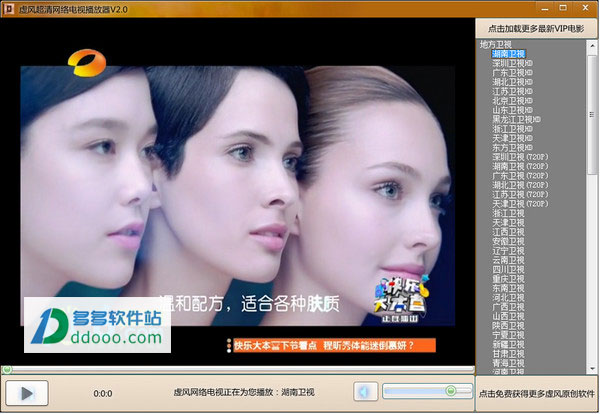Screen dimensions: 600x414
Task: Select 广东卫视HD channel
Action: (x=512, y=73)
